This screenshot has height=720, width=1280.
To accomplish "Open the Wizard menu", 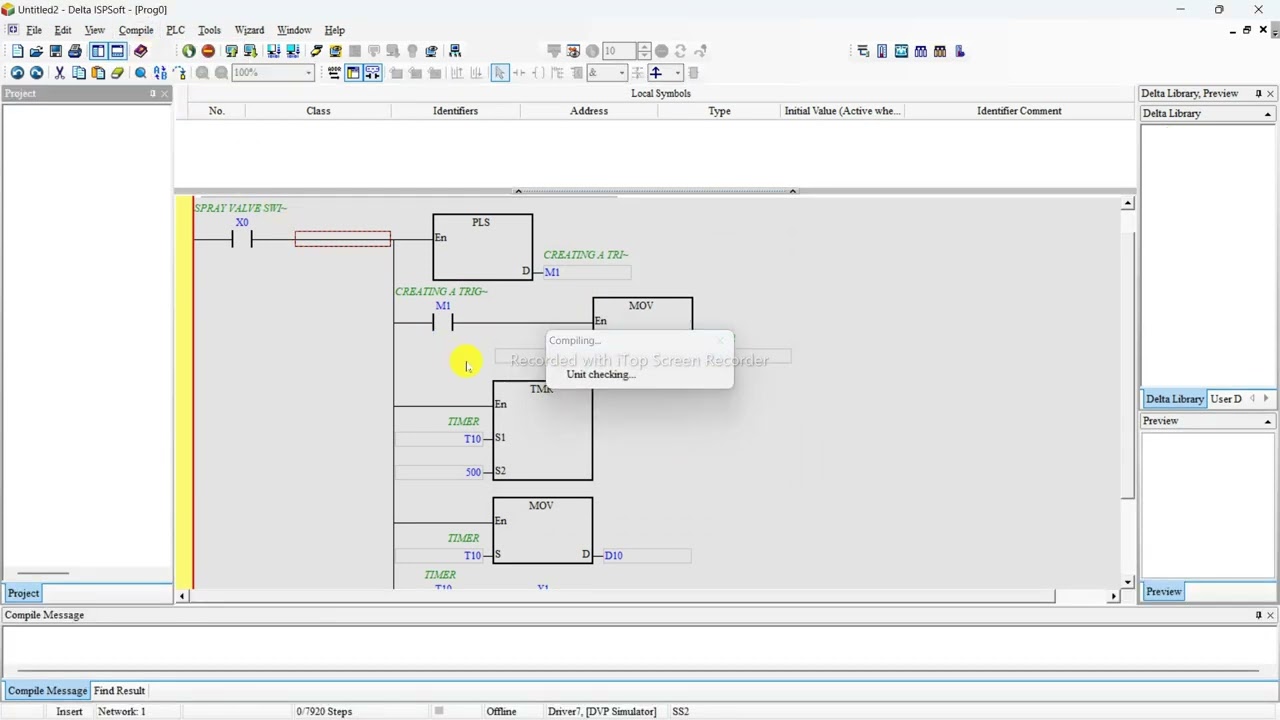I will (x=249, y=30).
